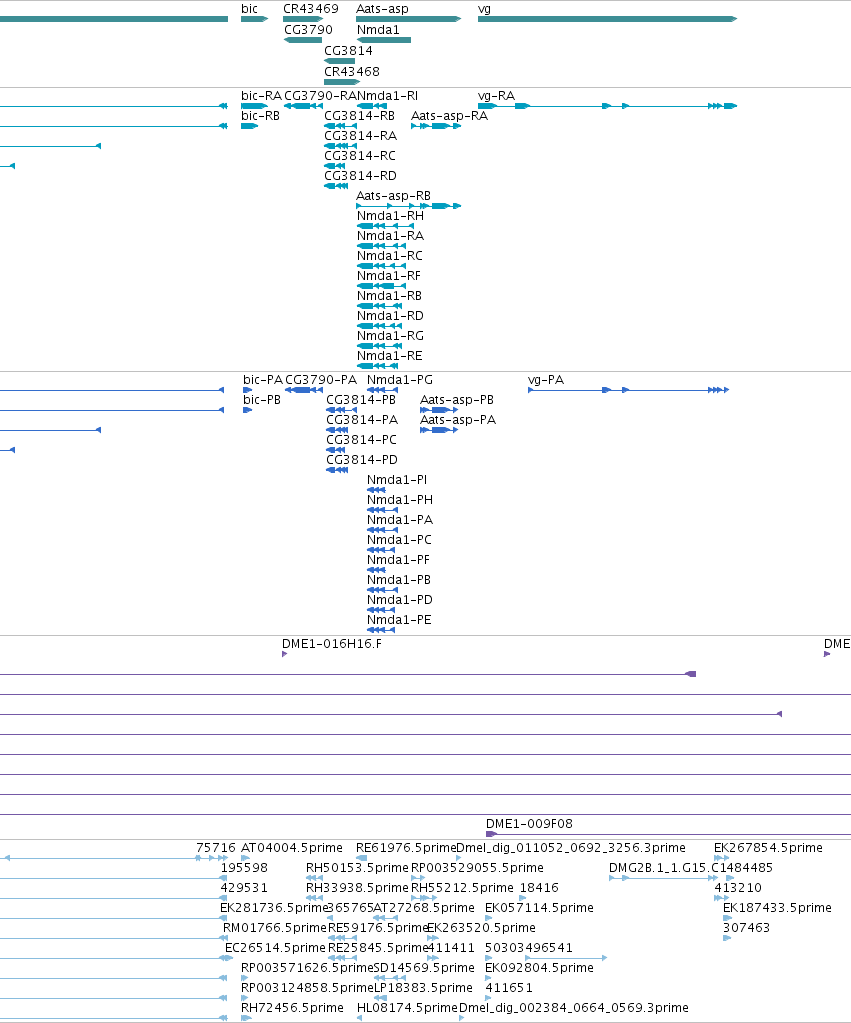Click the vg-PA protein label
This screenshot has width=851, height=1023.
point(546,380)
